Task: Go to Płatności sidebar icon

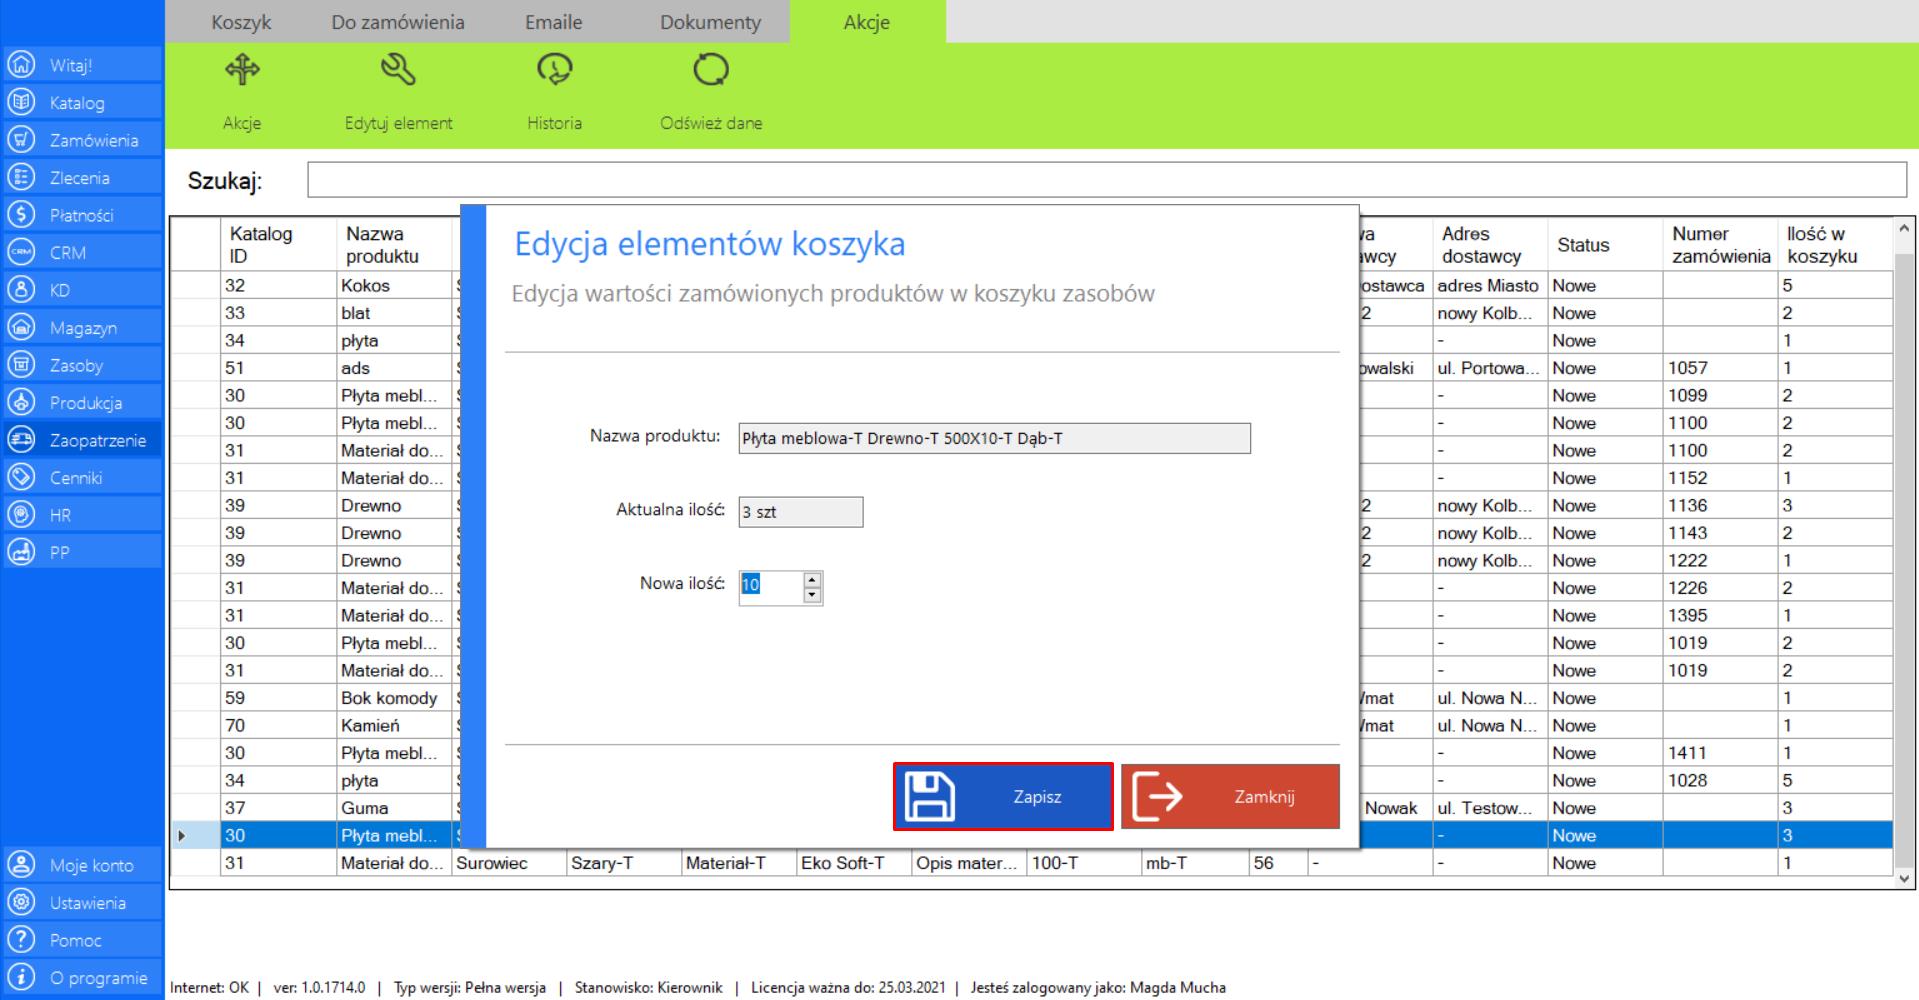Action: click(22, 215)
